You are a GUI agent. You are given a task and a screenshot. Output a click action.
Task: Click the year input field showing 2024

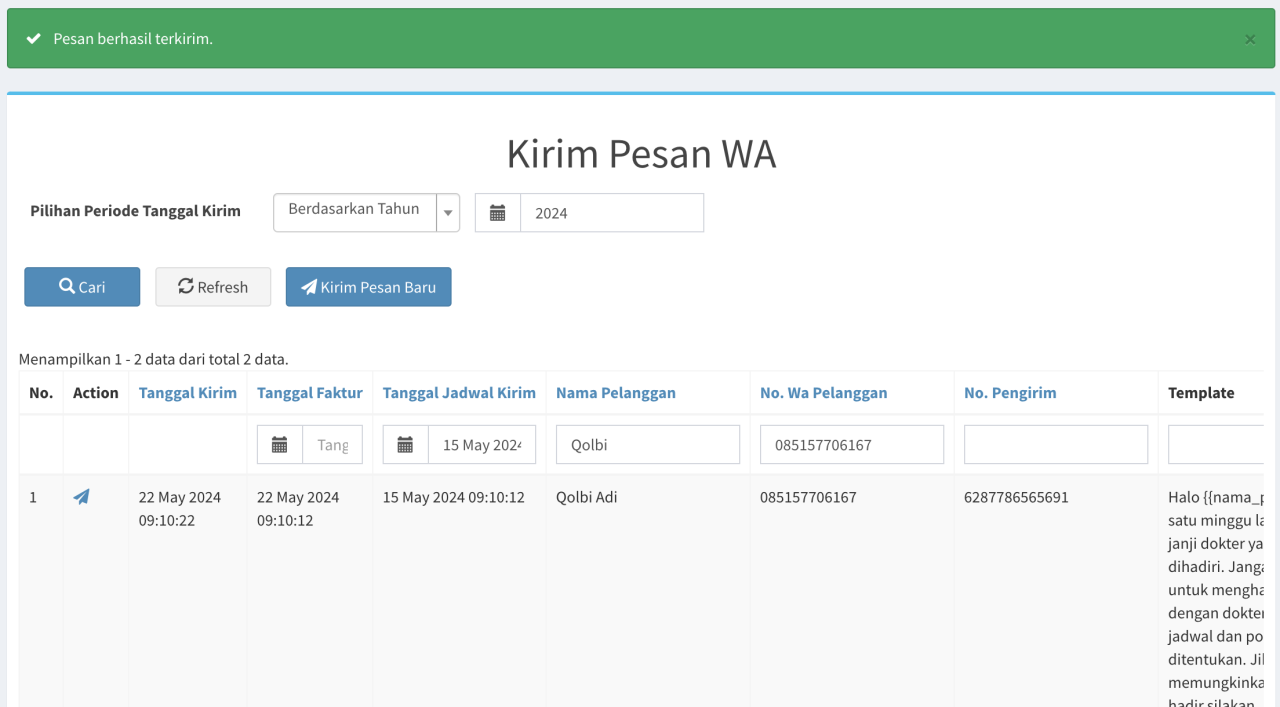611,213
